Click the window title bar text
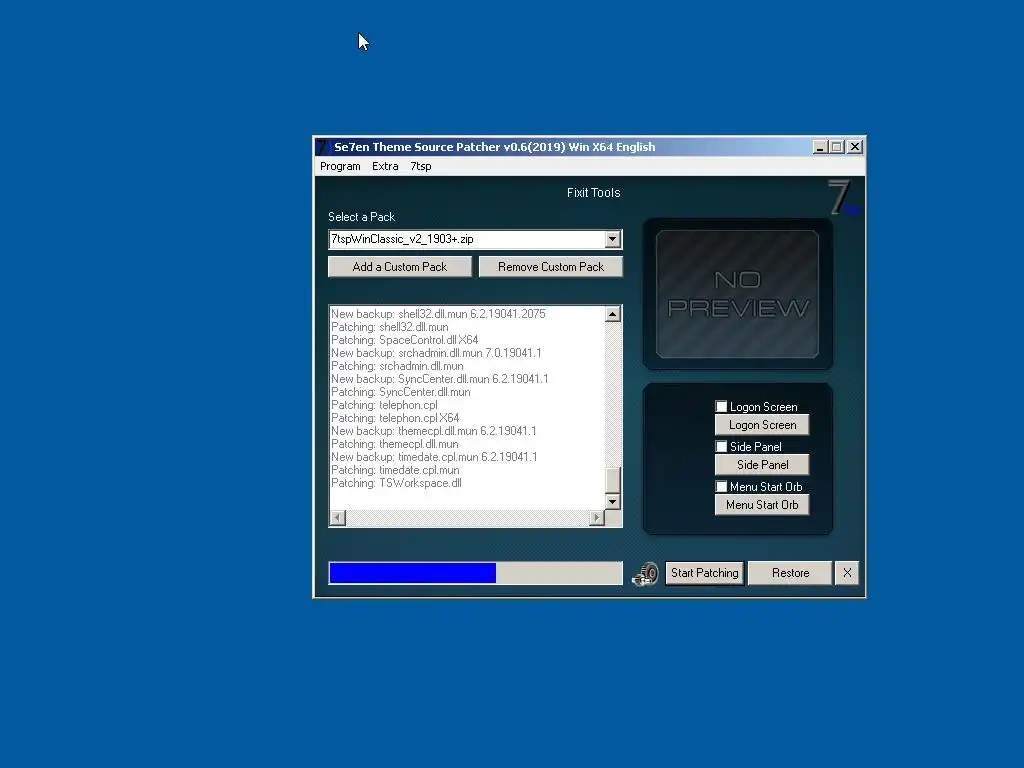 [494, 147]
